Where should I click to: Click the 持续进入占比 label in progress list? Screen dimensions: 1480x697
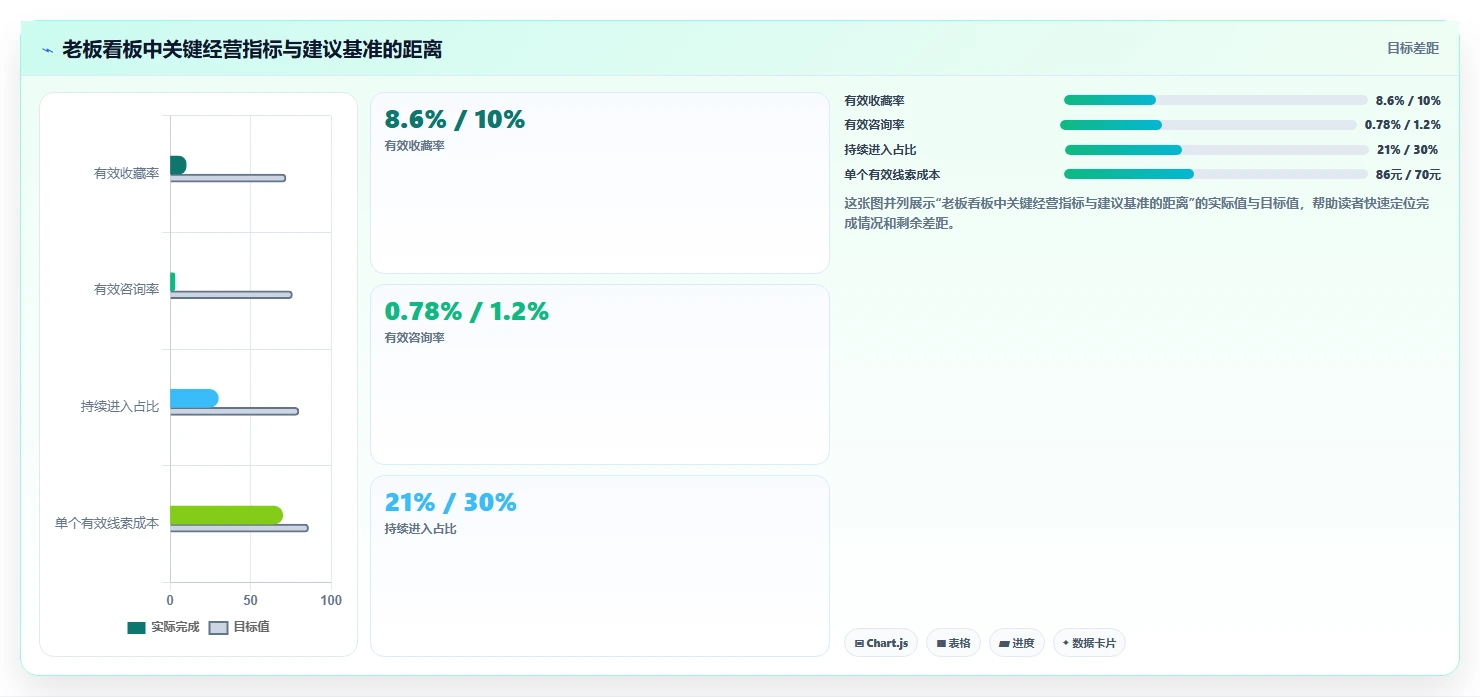(x=881, y=150)
